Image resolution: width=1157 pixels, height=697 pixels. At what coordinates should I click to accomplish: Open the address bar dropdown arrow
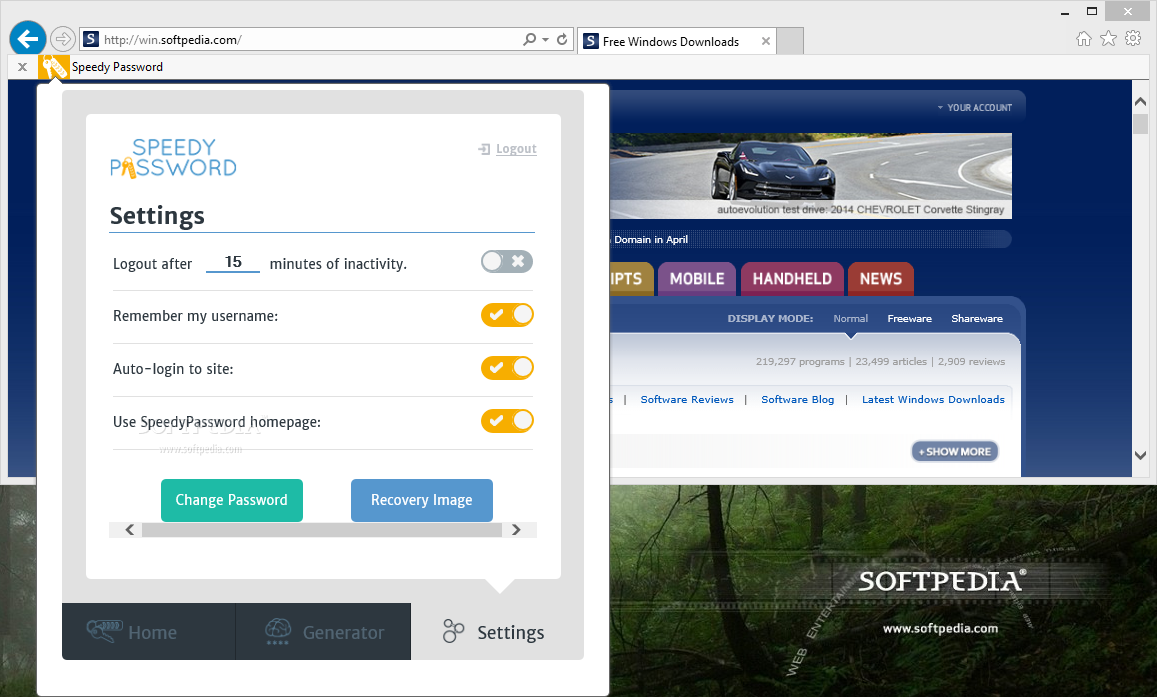coord(545,40)
